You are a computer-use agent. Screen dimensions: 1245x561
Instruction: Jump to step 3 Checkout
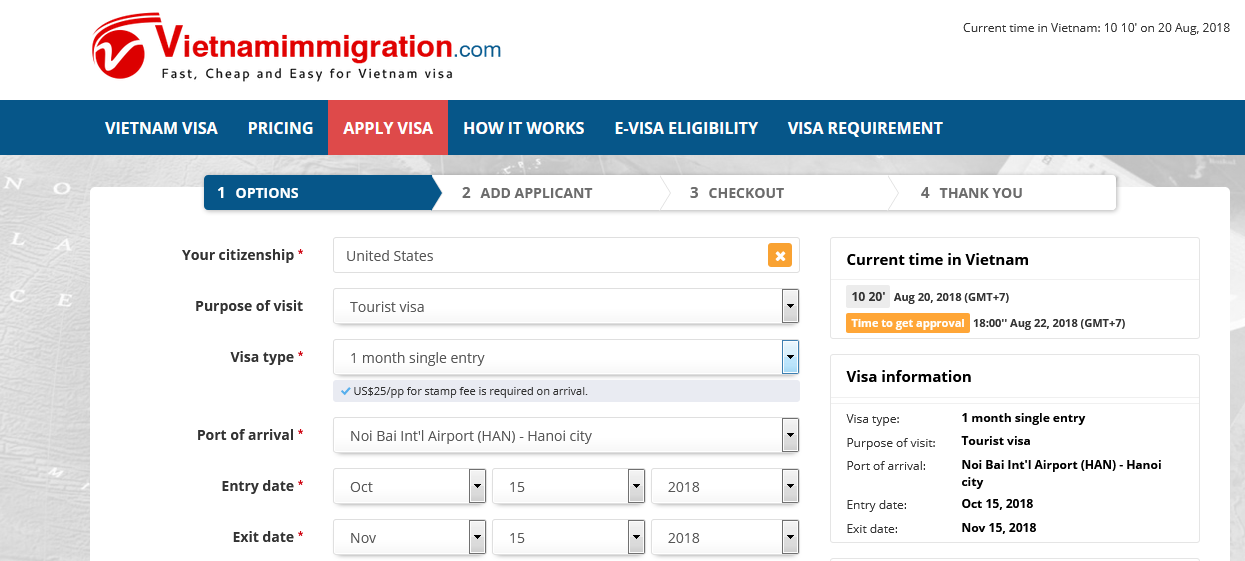click(x=746, y=193)
